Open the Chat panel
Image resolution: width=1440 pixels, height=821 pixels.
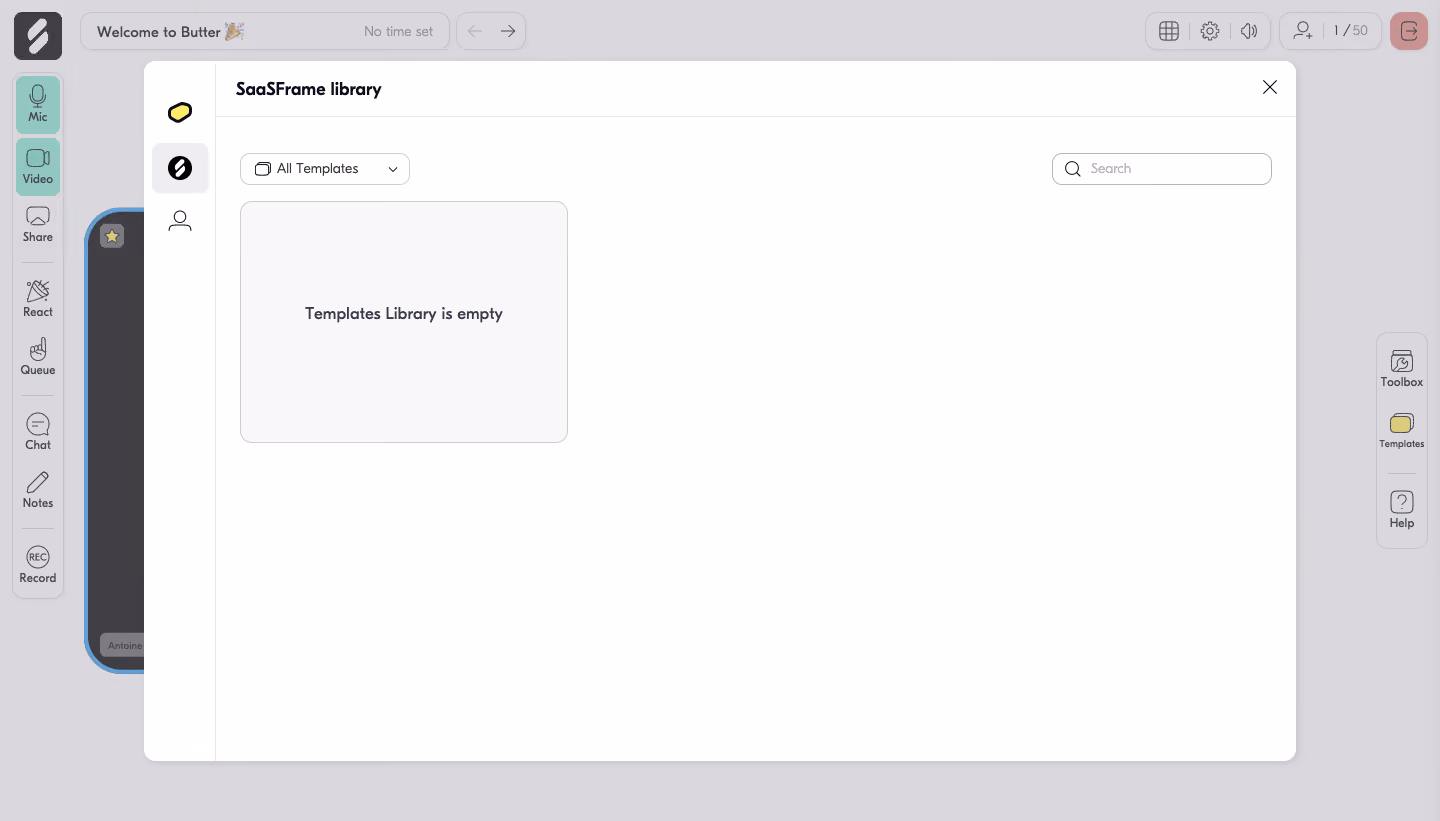point(38,432)
